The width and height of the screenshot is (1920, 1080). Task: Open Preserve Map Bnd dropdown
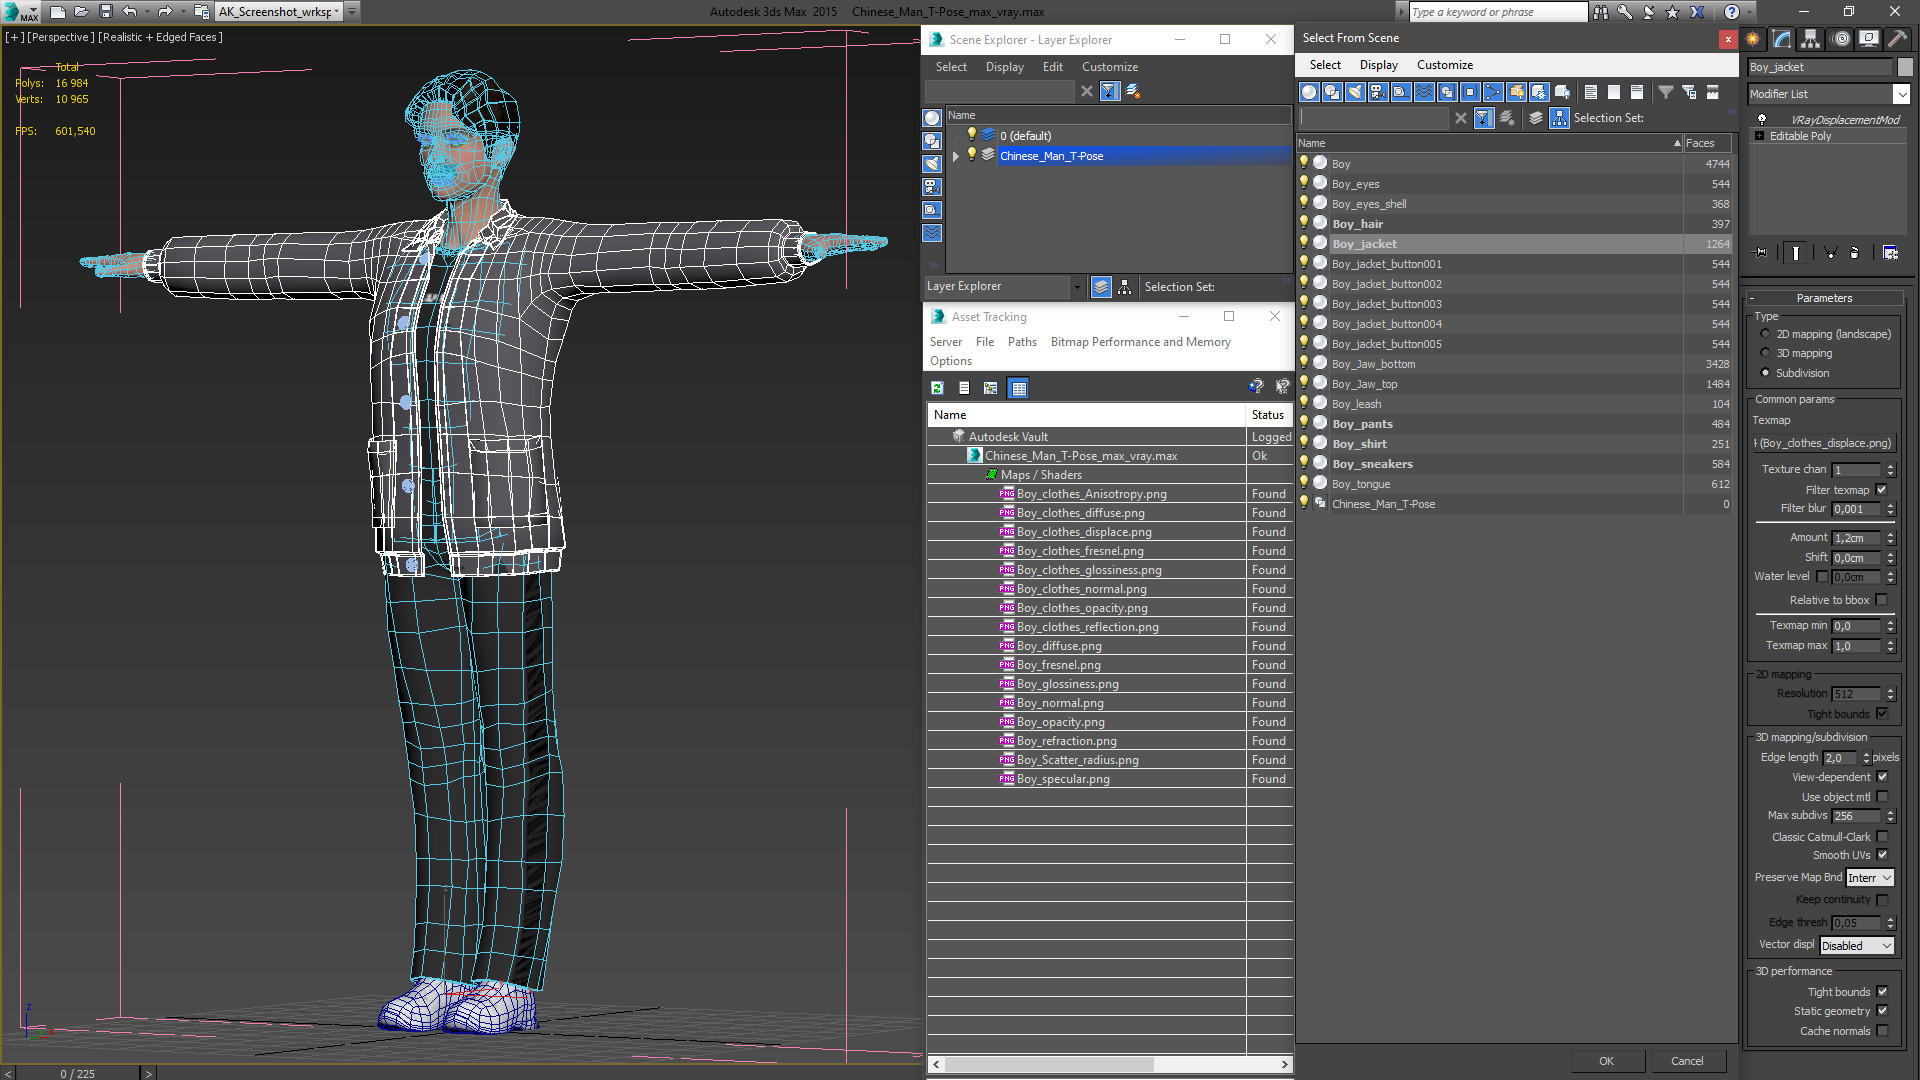(x=1869, y=878)
